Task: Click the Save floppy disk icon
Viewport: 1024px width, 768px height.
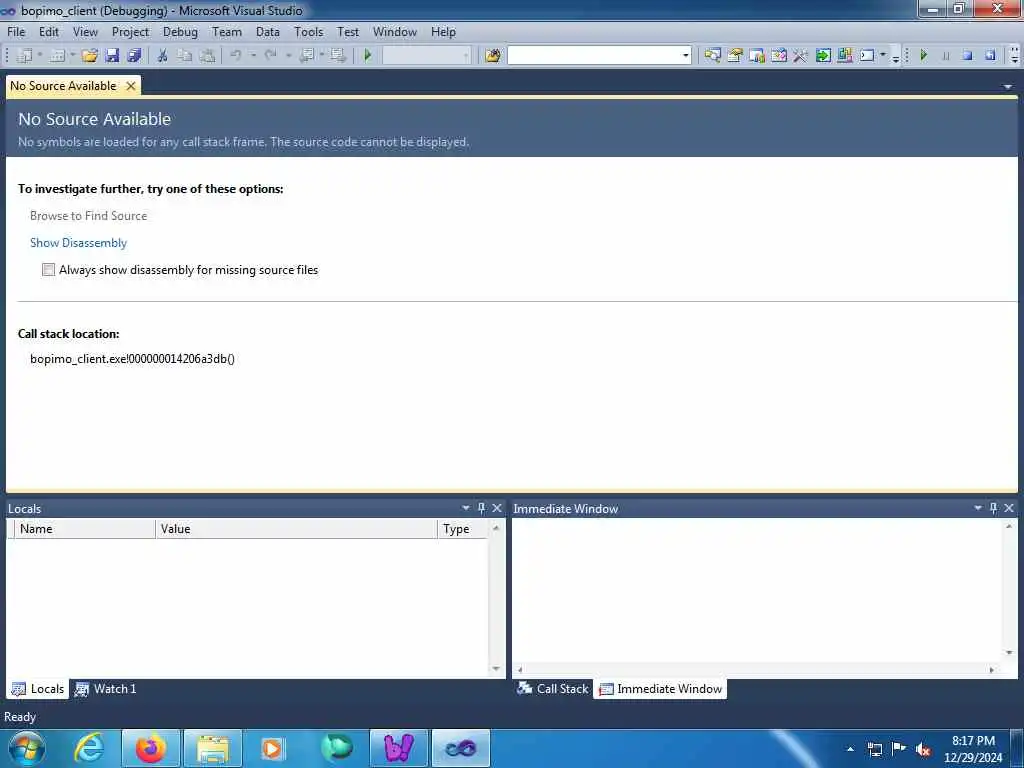Action: tap(112, 56)
